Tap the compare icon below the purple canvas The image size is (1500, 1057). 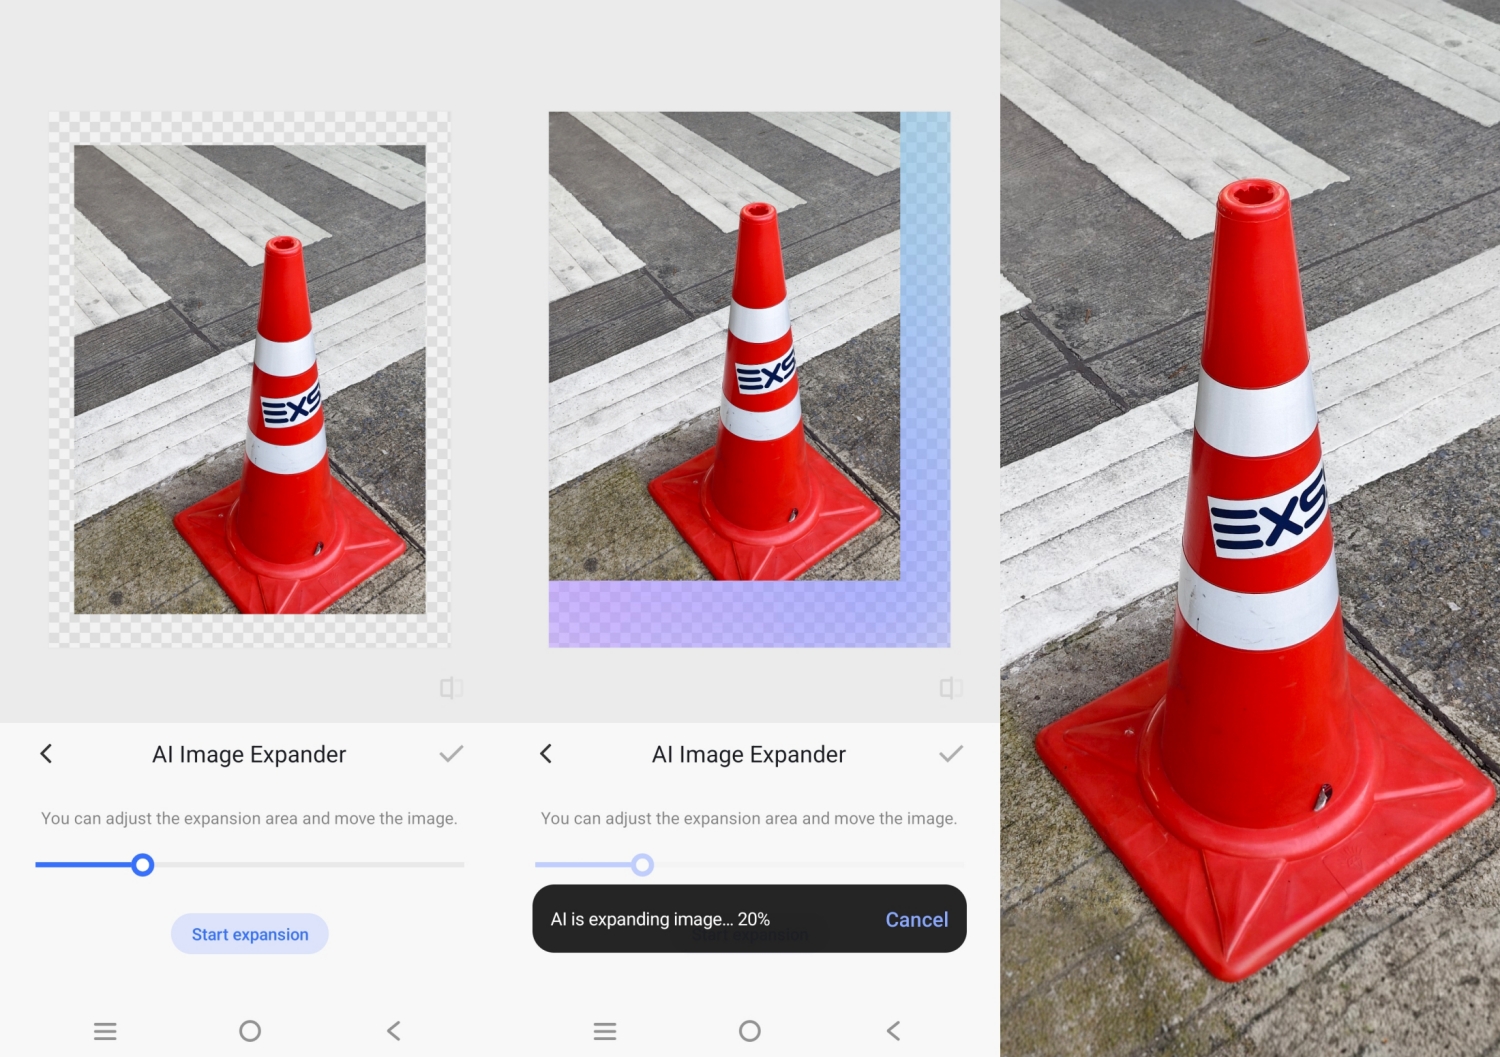coord(951,688)
